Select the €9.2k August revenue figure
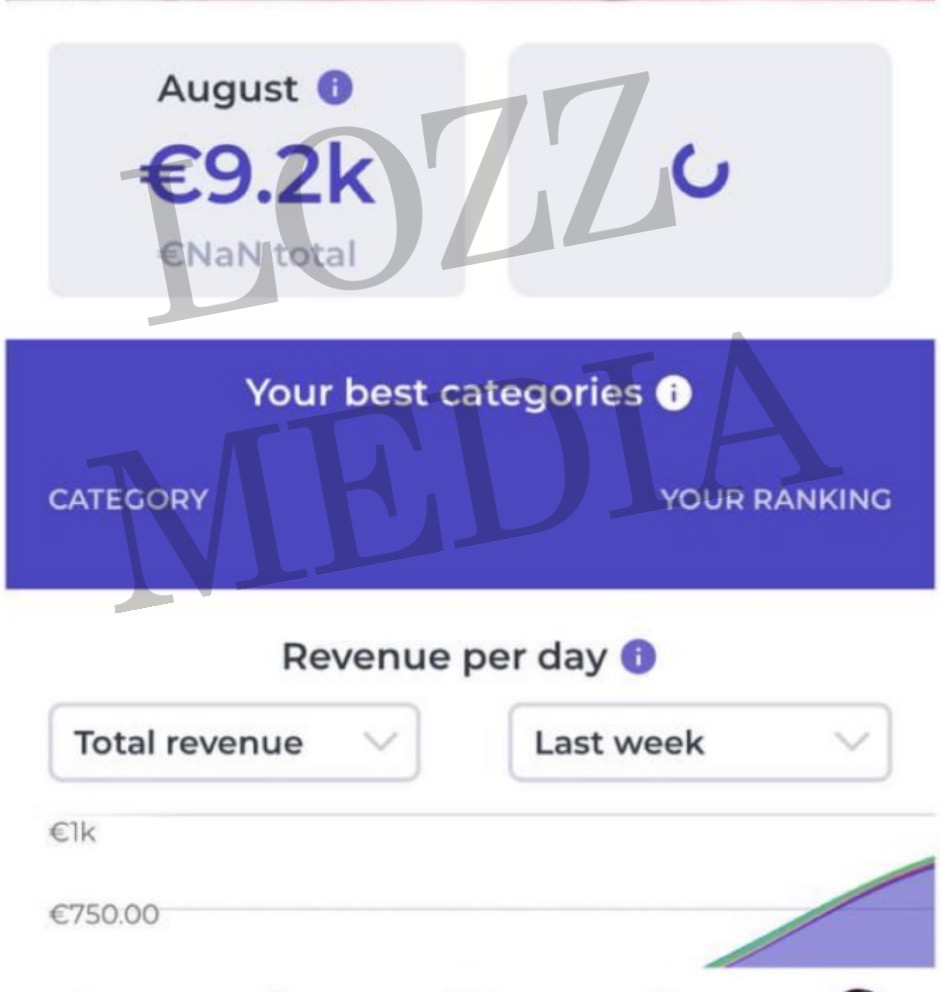Viewport: 940px width, 992px height. coord(256,177)
